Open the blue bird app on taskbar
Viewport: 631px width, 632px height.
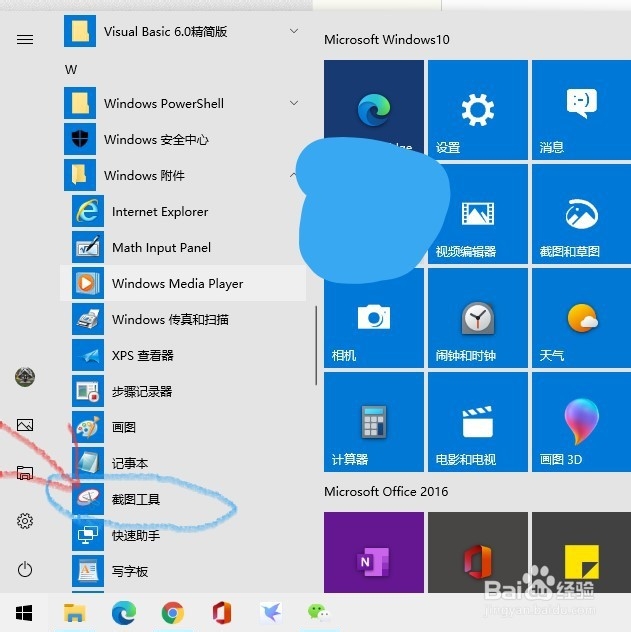[x=270, y=613]
